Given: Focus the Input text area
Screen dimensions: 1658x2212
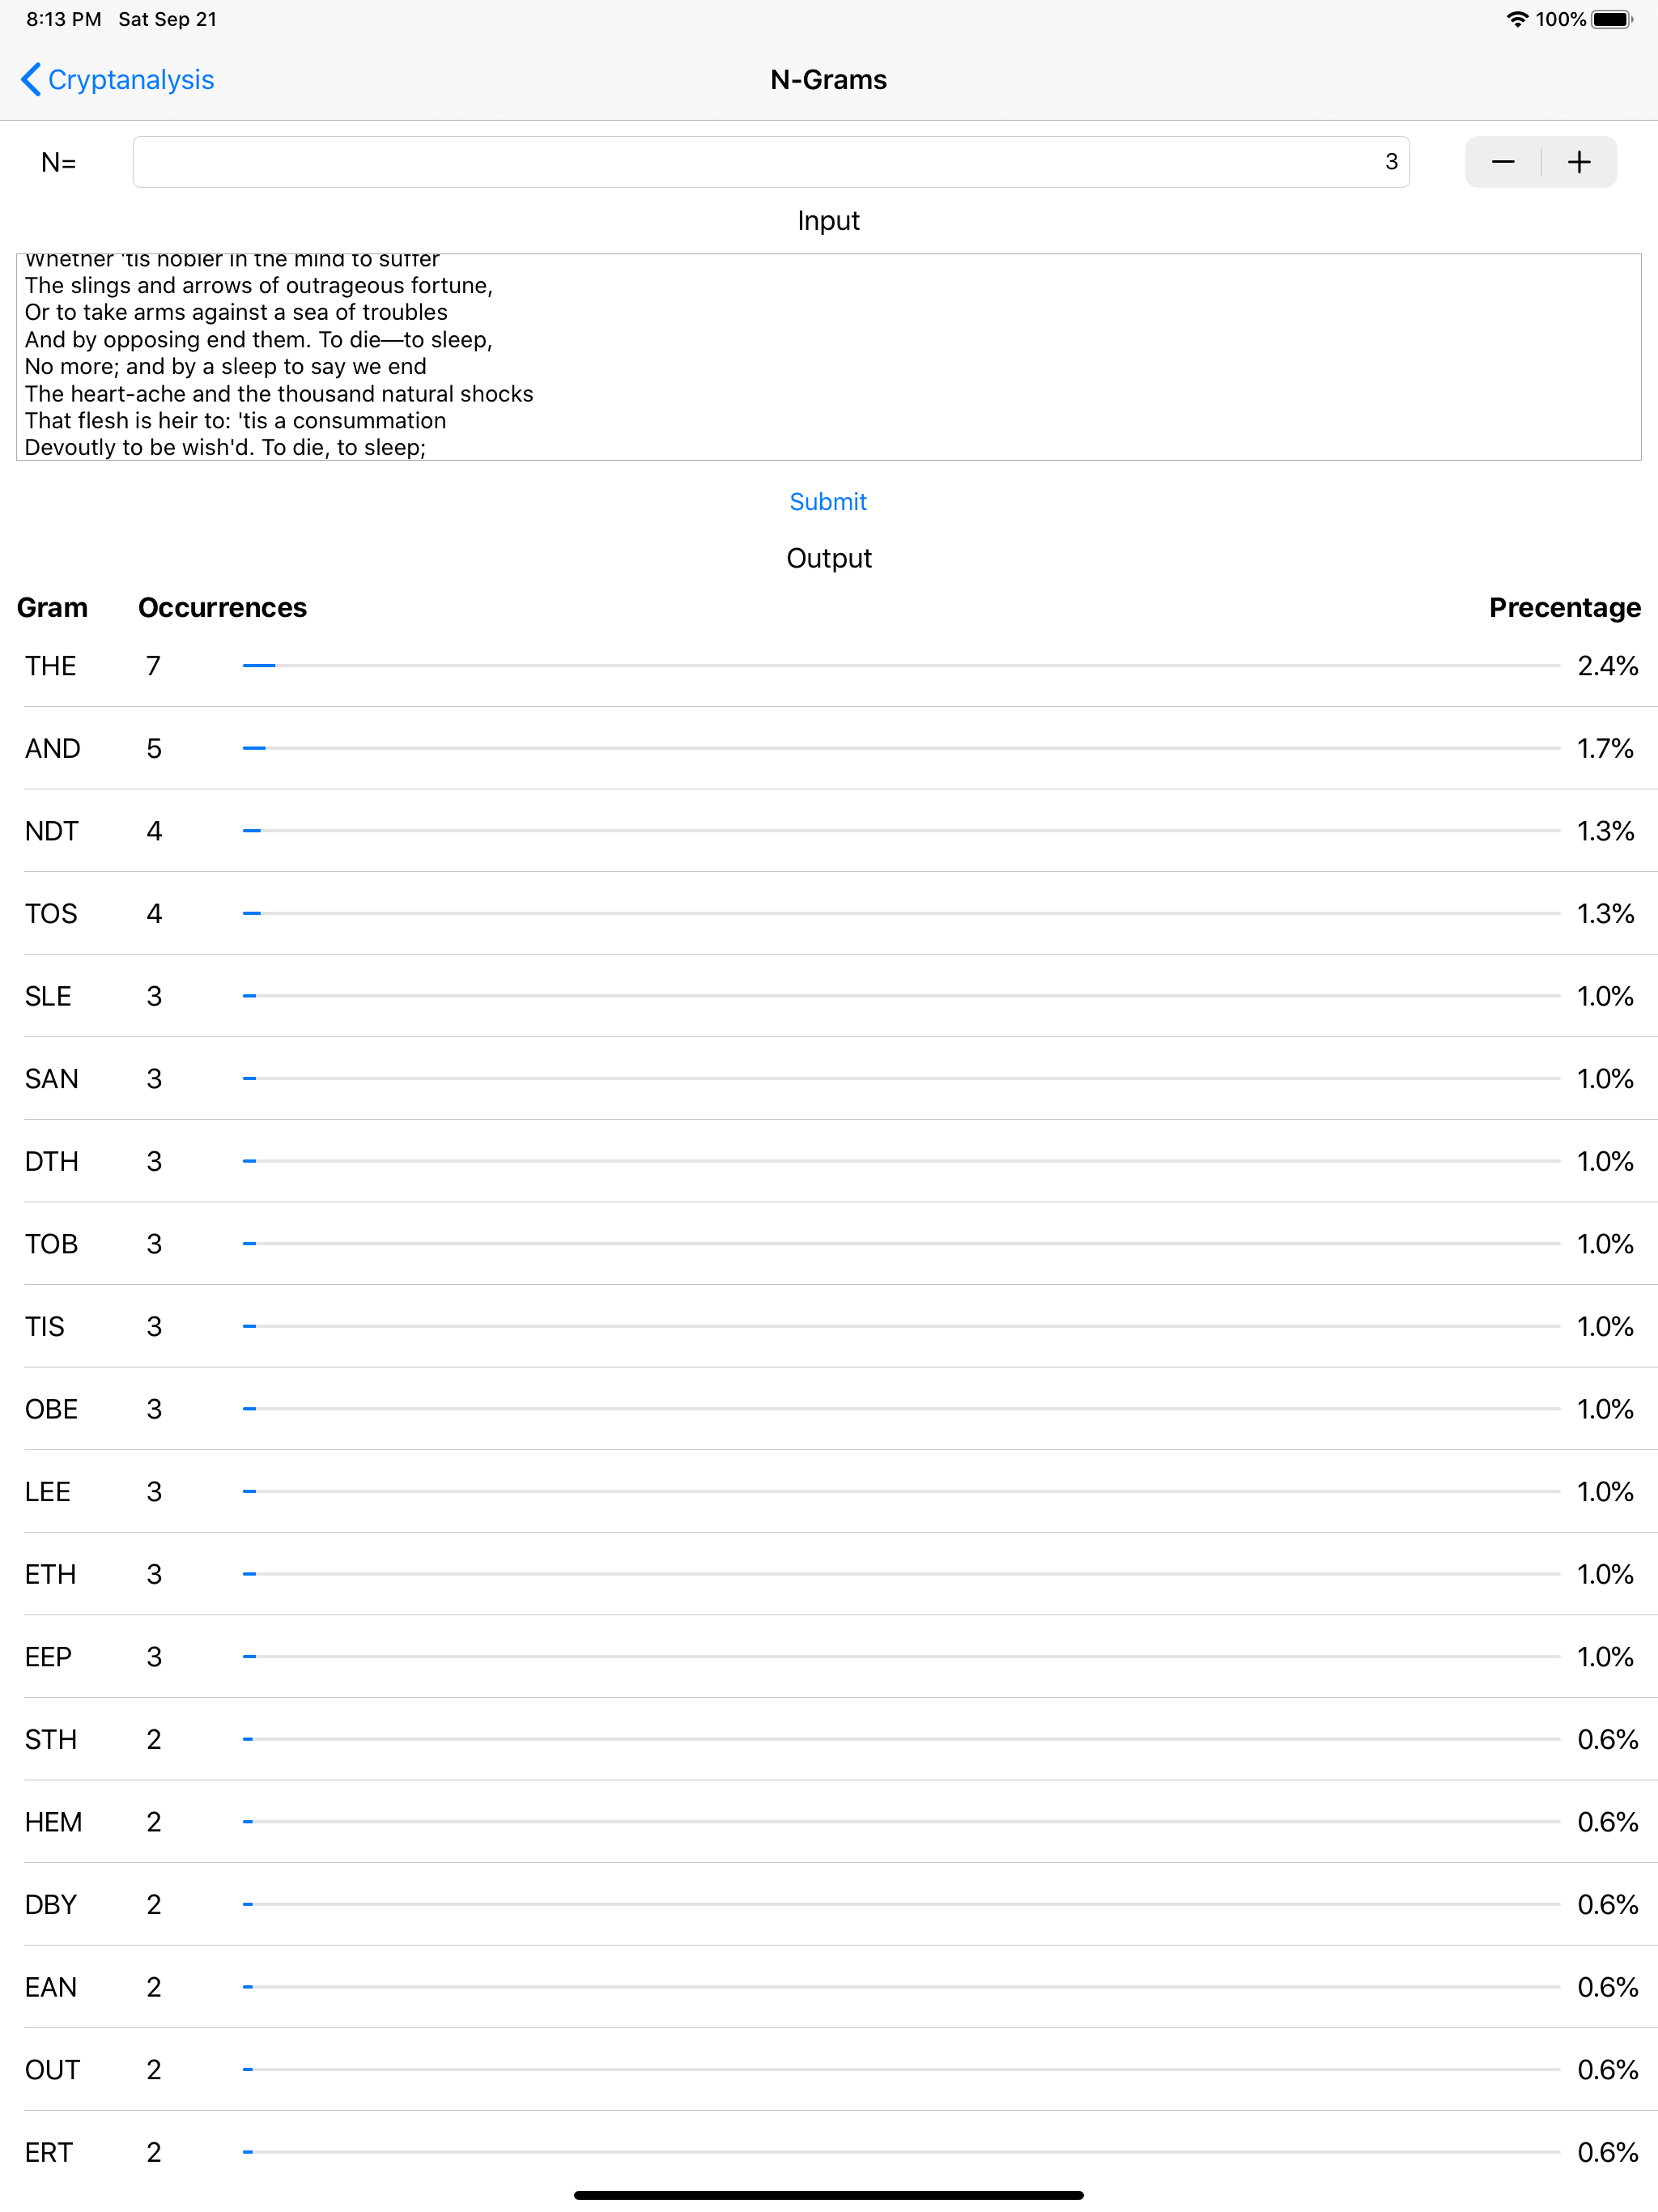Looking at the screenshot, I should point(828,357).
